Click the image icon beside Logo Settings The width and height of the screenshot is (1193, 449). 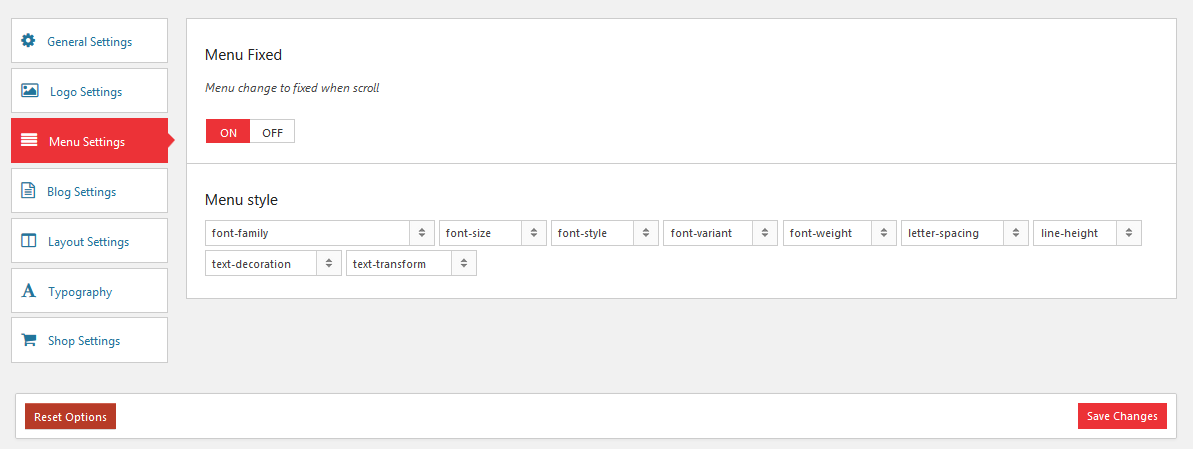(x=30, y=91)
